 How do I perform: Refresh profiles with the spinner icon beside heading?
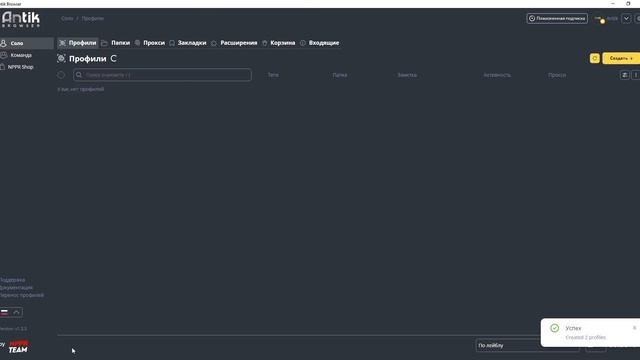click(113, 59)
